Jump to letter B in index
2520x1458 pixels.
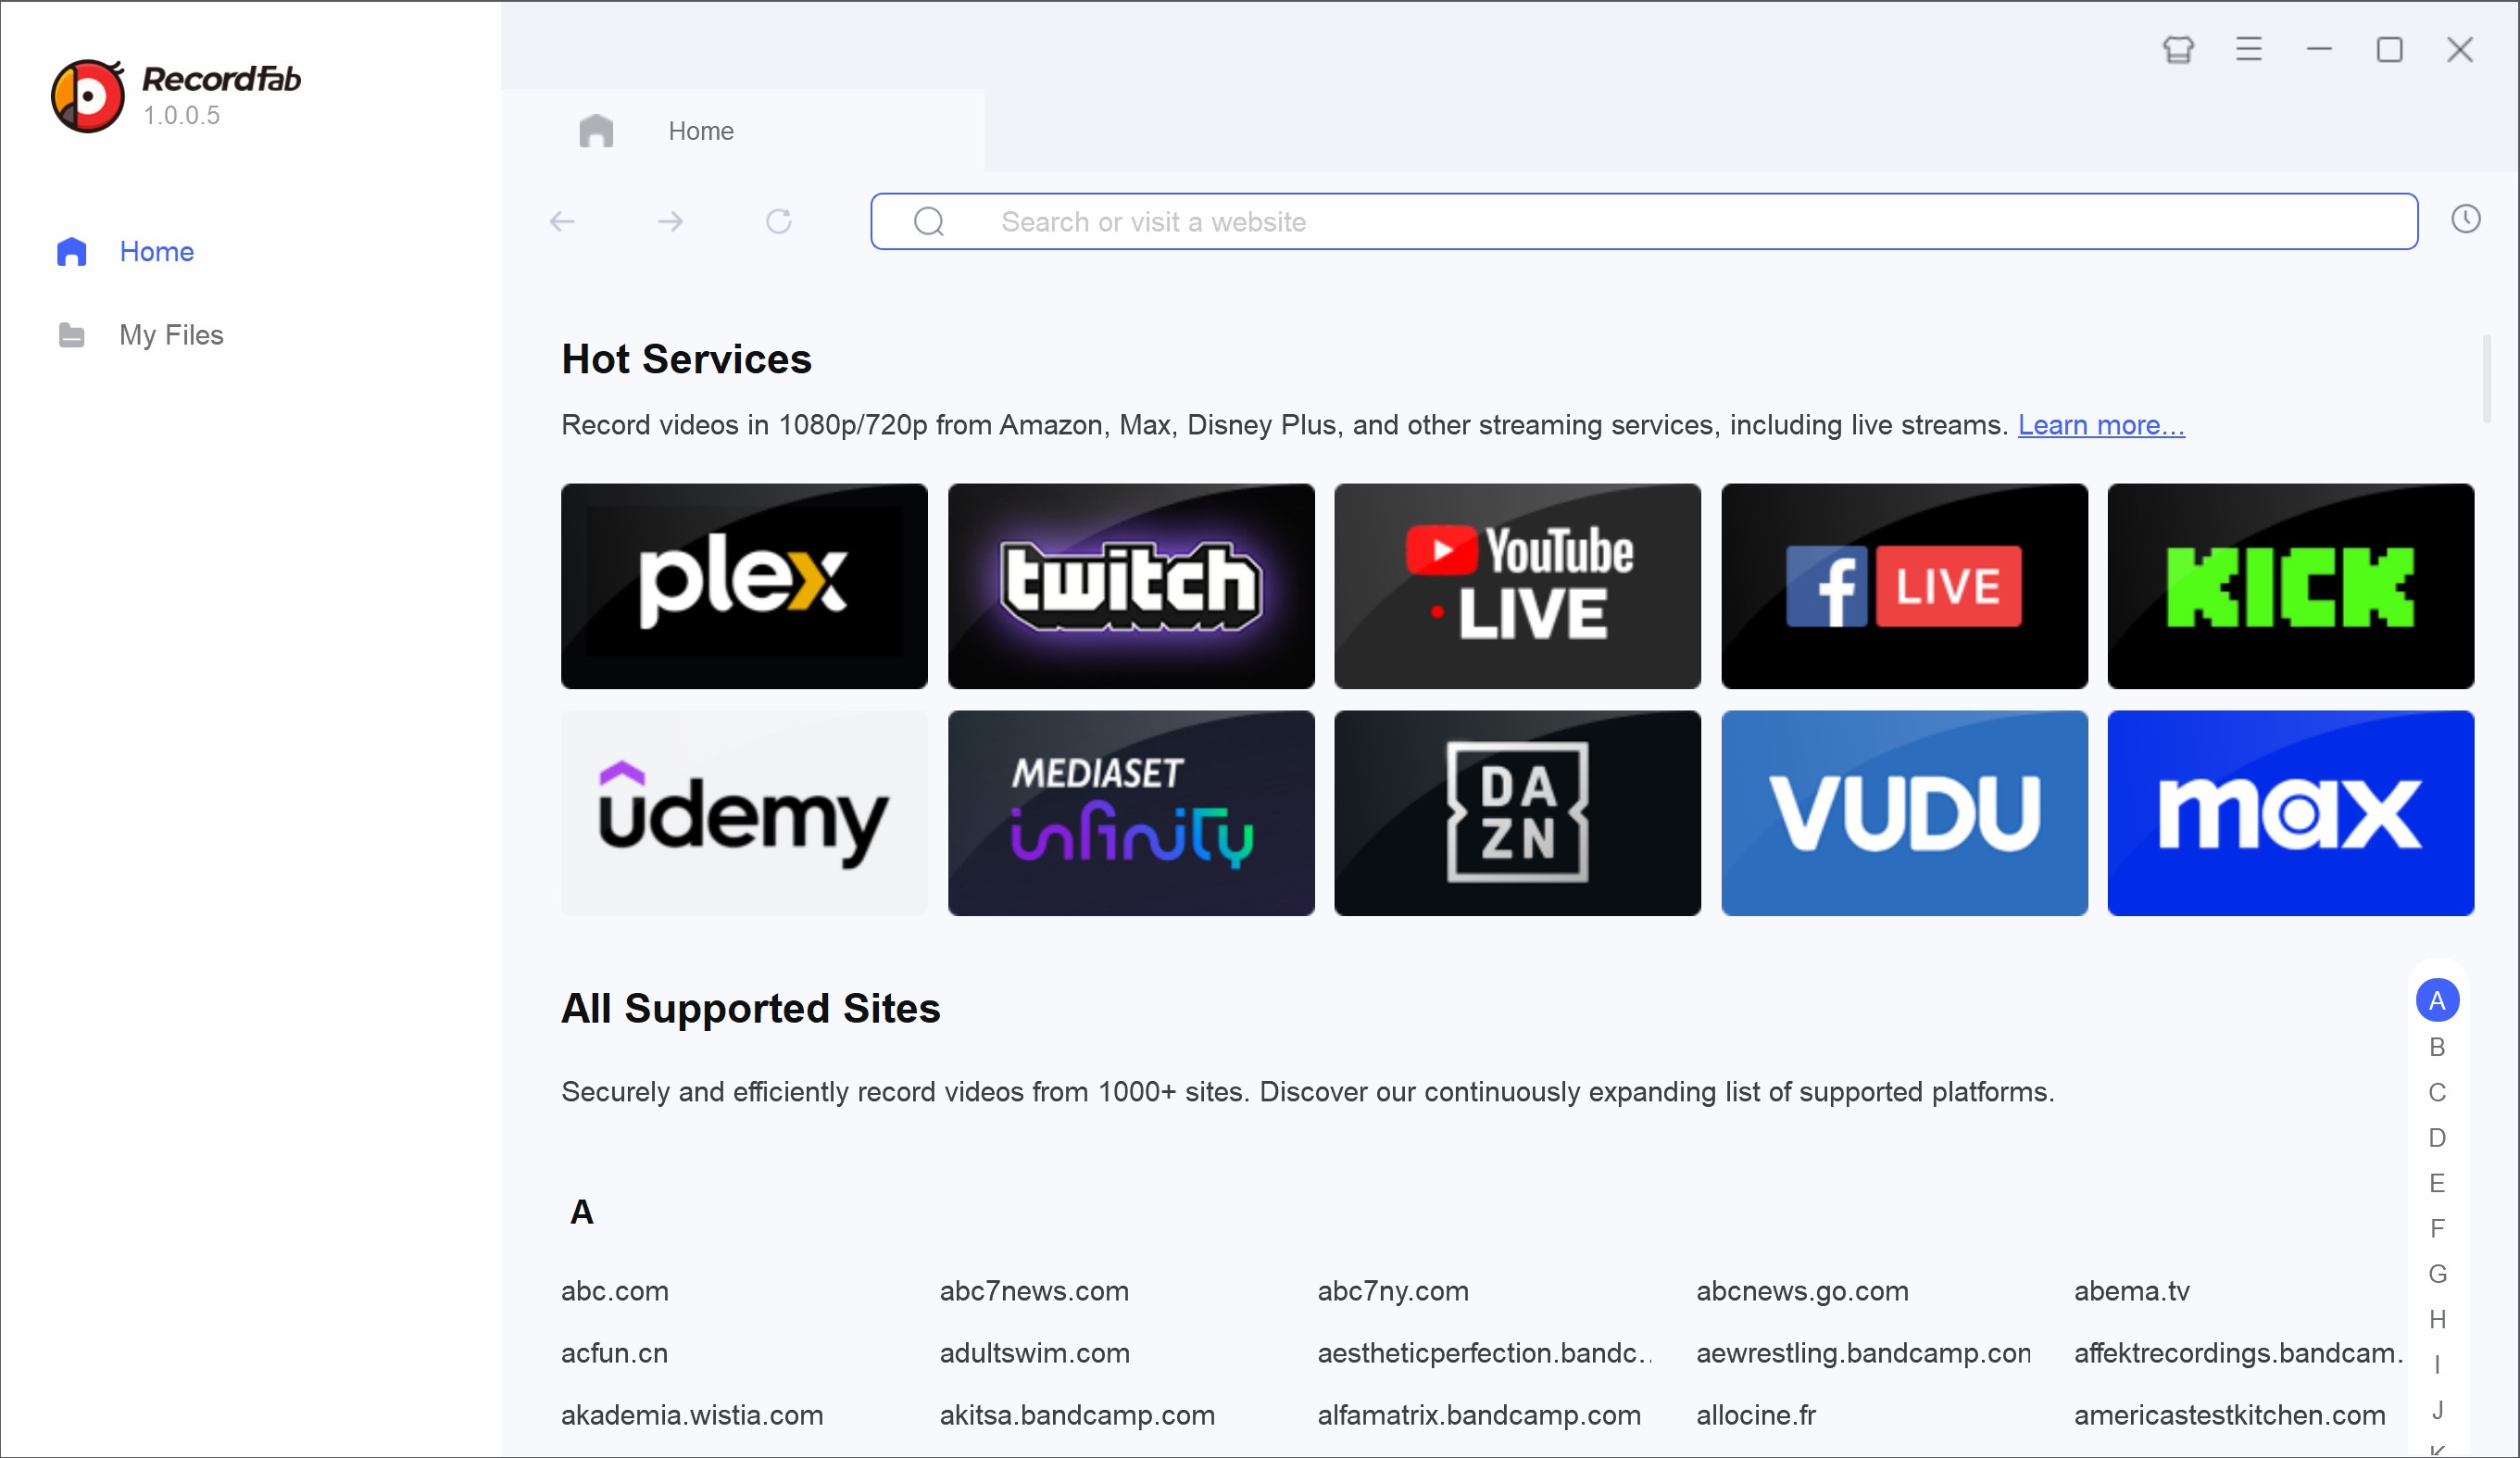click(2437, 1047)
